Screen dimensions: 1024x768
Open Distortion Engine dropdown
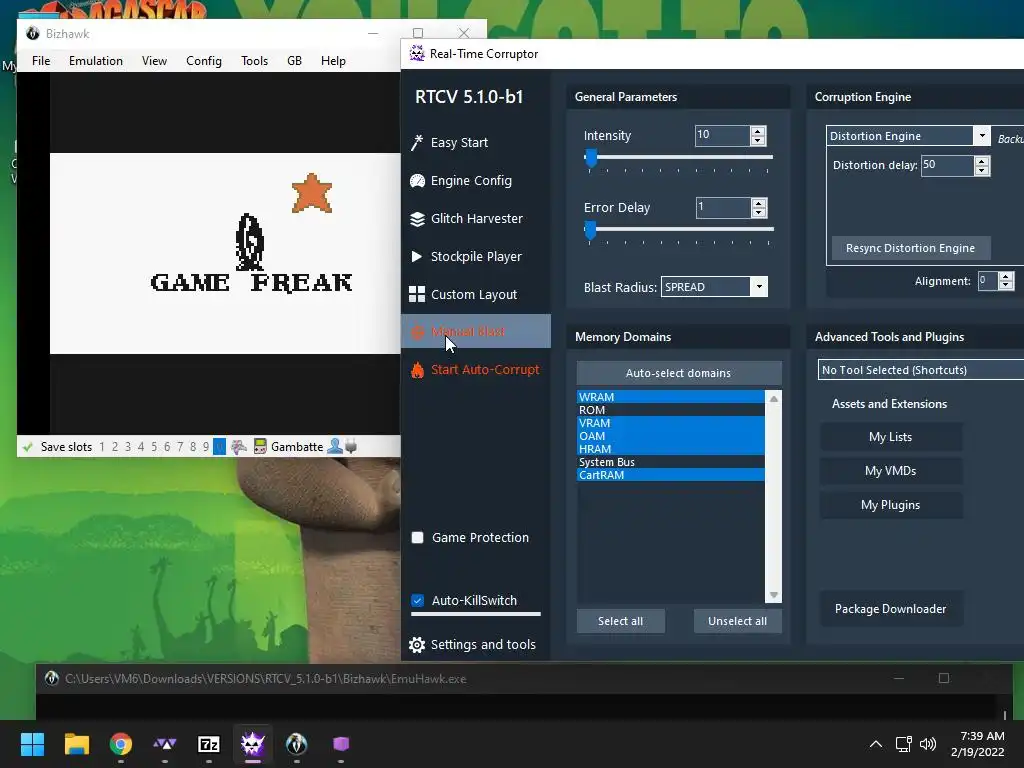point(982,135)
